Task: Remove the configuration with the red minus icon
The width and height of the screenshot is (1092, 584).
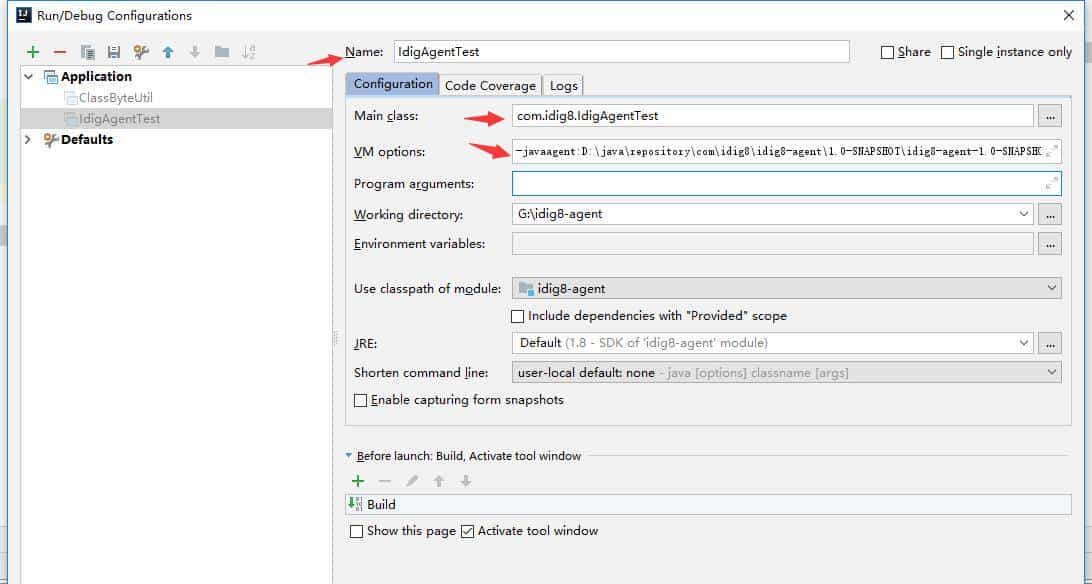Action: click(x=60, y=52)
